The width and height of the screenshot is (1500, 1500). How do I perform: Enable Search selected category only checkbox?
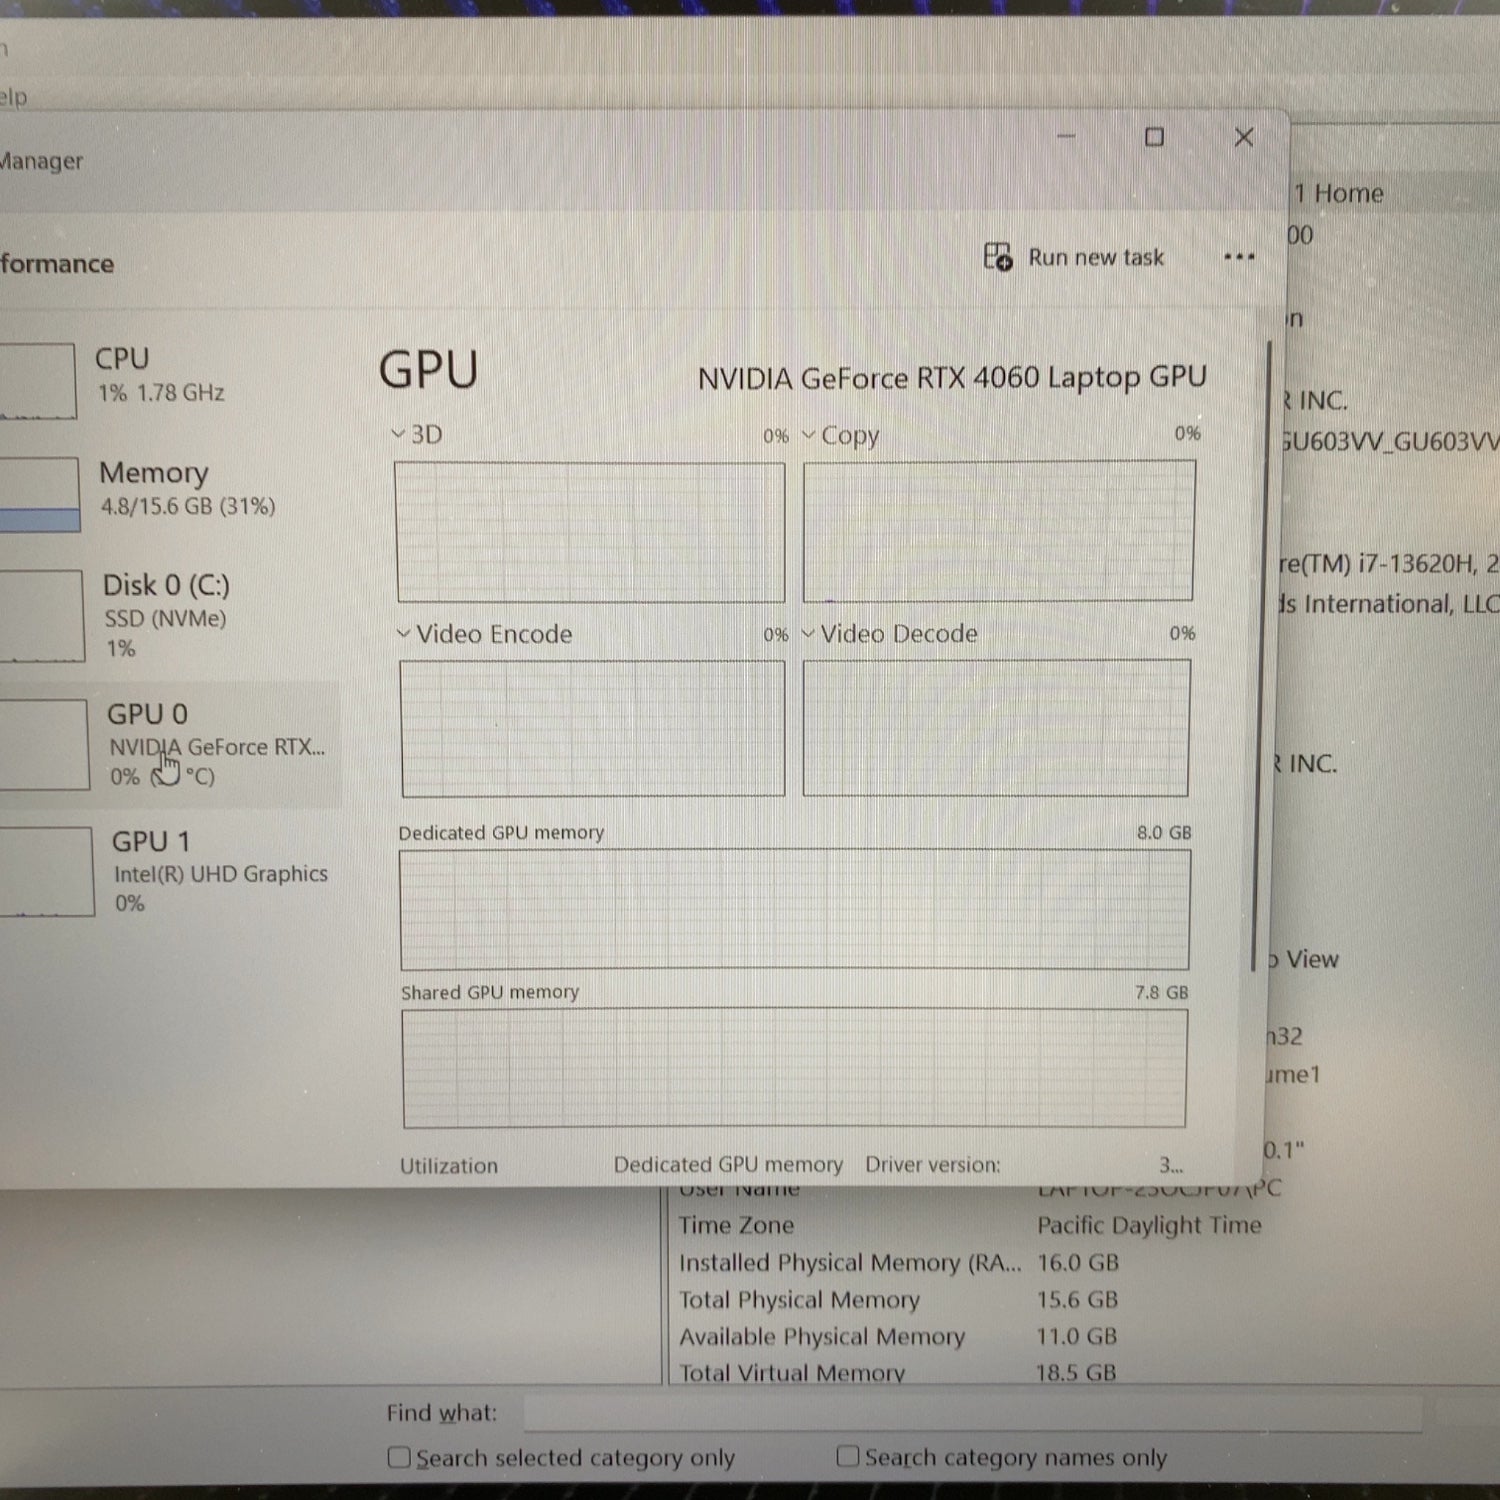pyautogui.click(x=399, y=1457)
